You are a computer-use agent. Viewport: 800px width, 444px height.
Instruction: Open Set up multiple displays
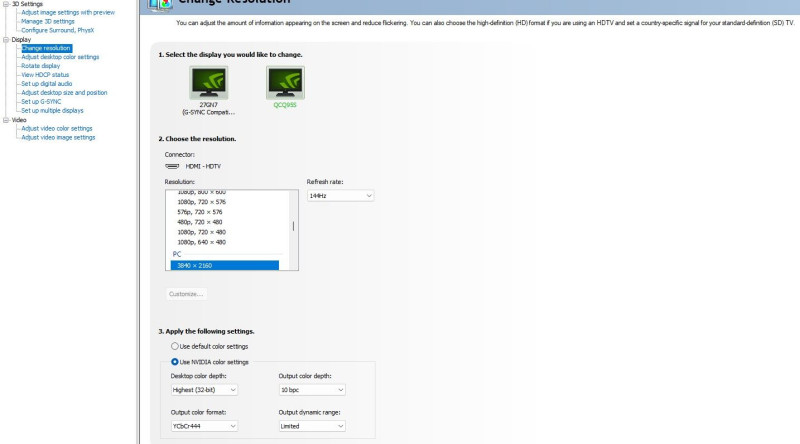(x=52, y=110)
